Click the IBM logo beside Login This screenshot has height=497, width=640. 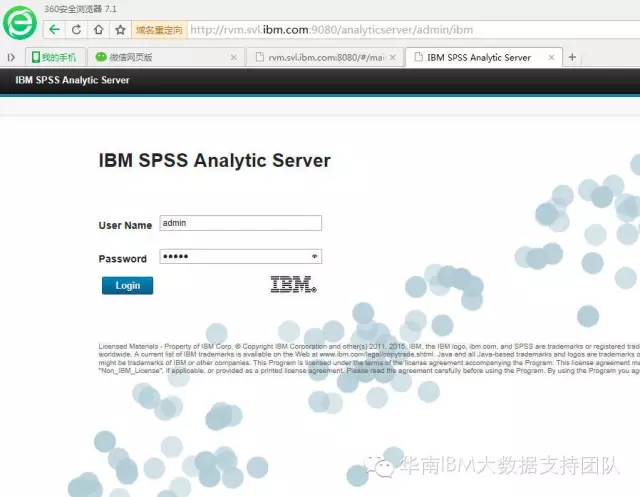(293, 284)
